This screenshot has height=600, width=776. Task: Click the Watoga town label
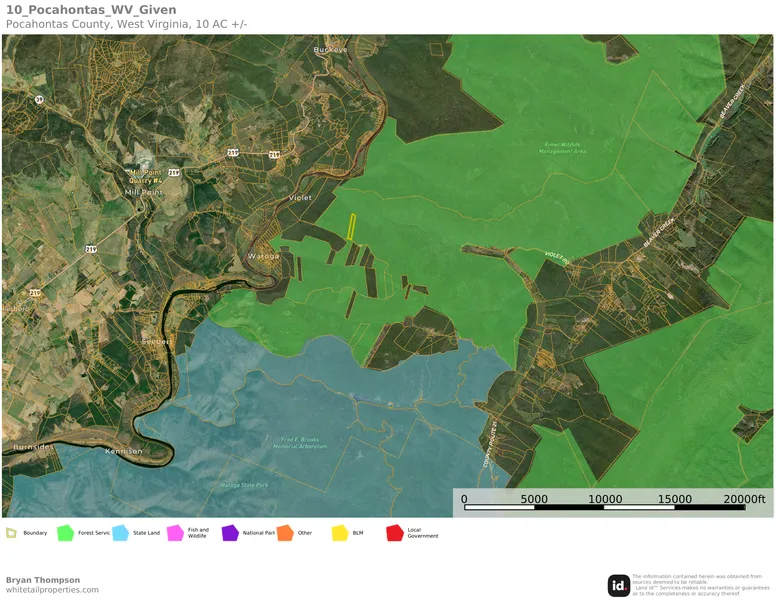click(x=264, y=256)
